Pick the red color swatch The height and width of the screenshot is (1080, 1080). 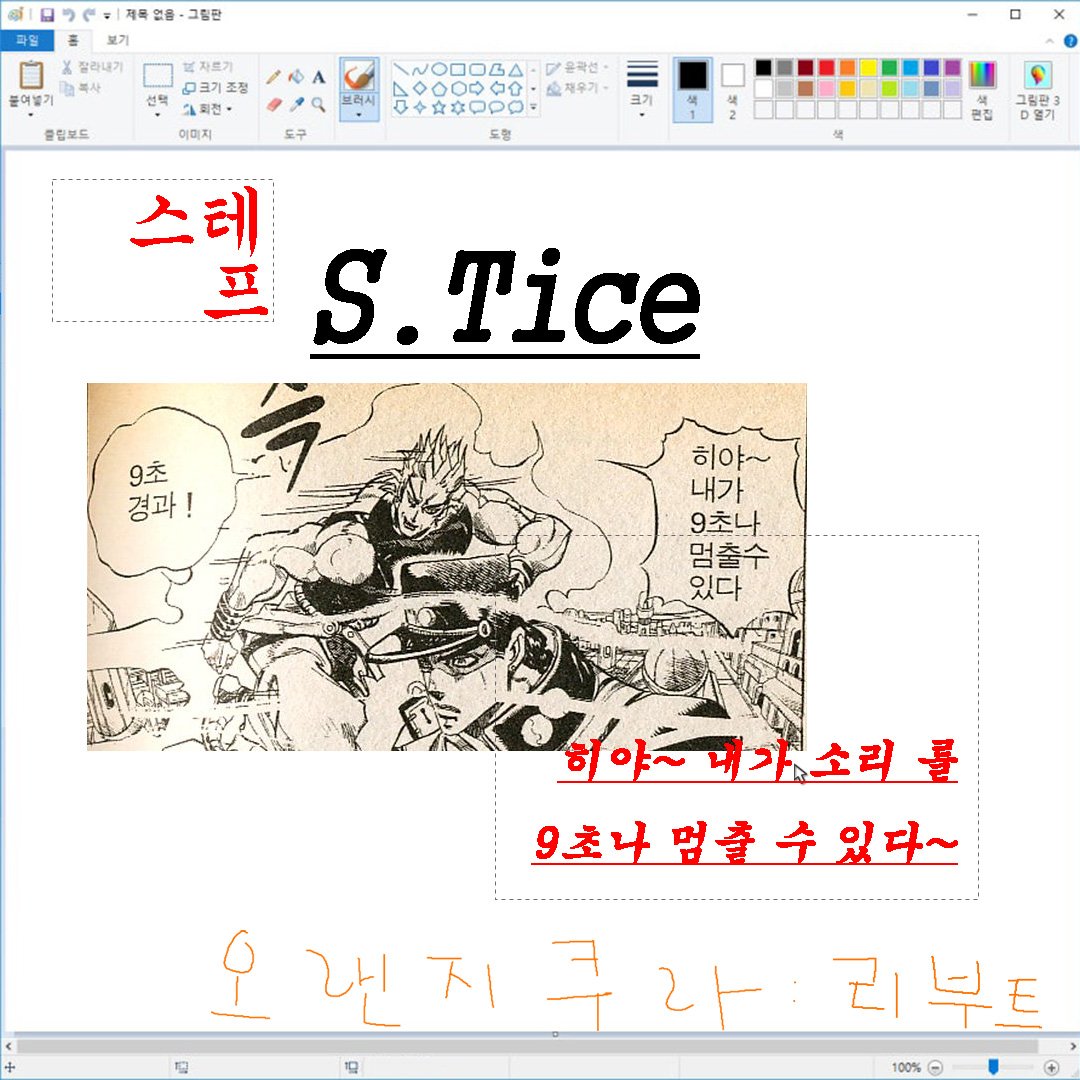click(x=827, y=68)
